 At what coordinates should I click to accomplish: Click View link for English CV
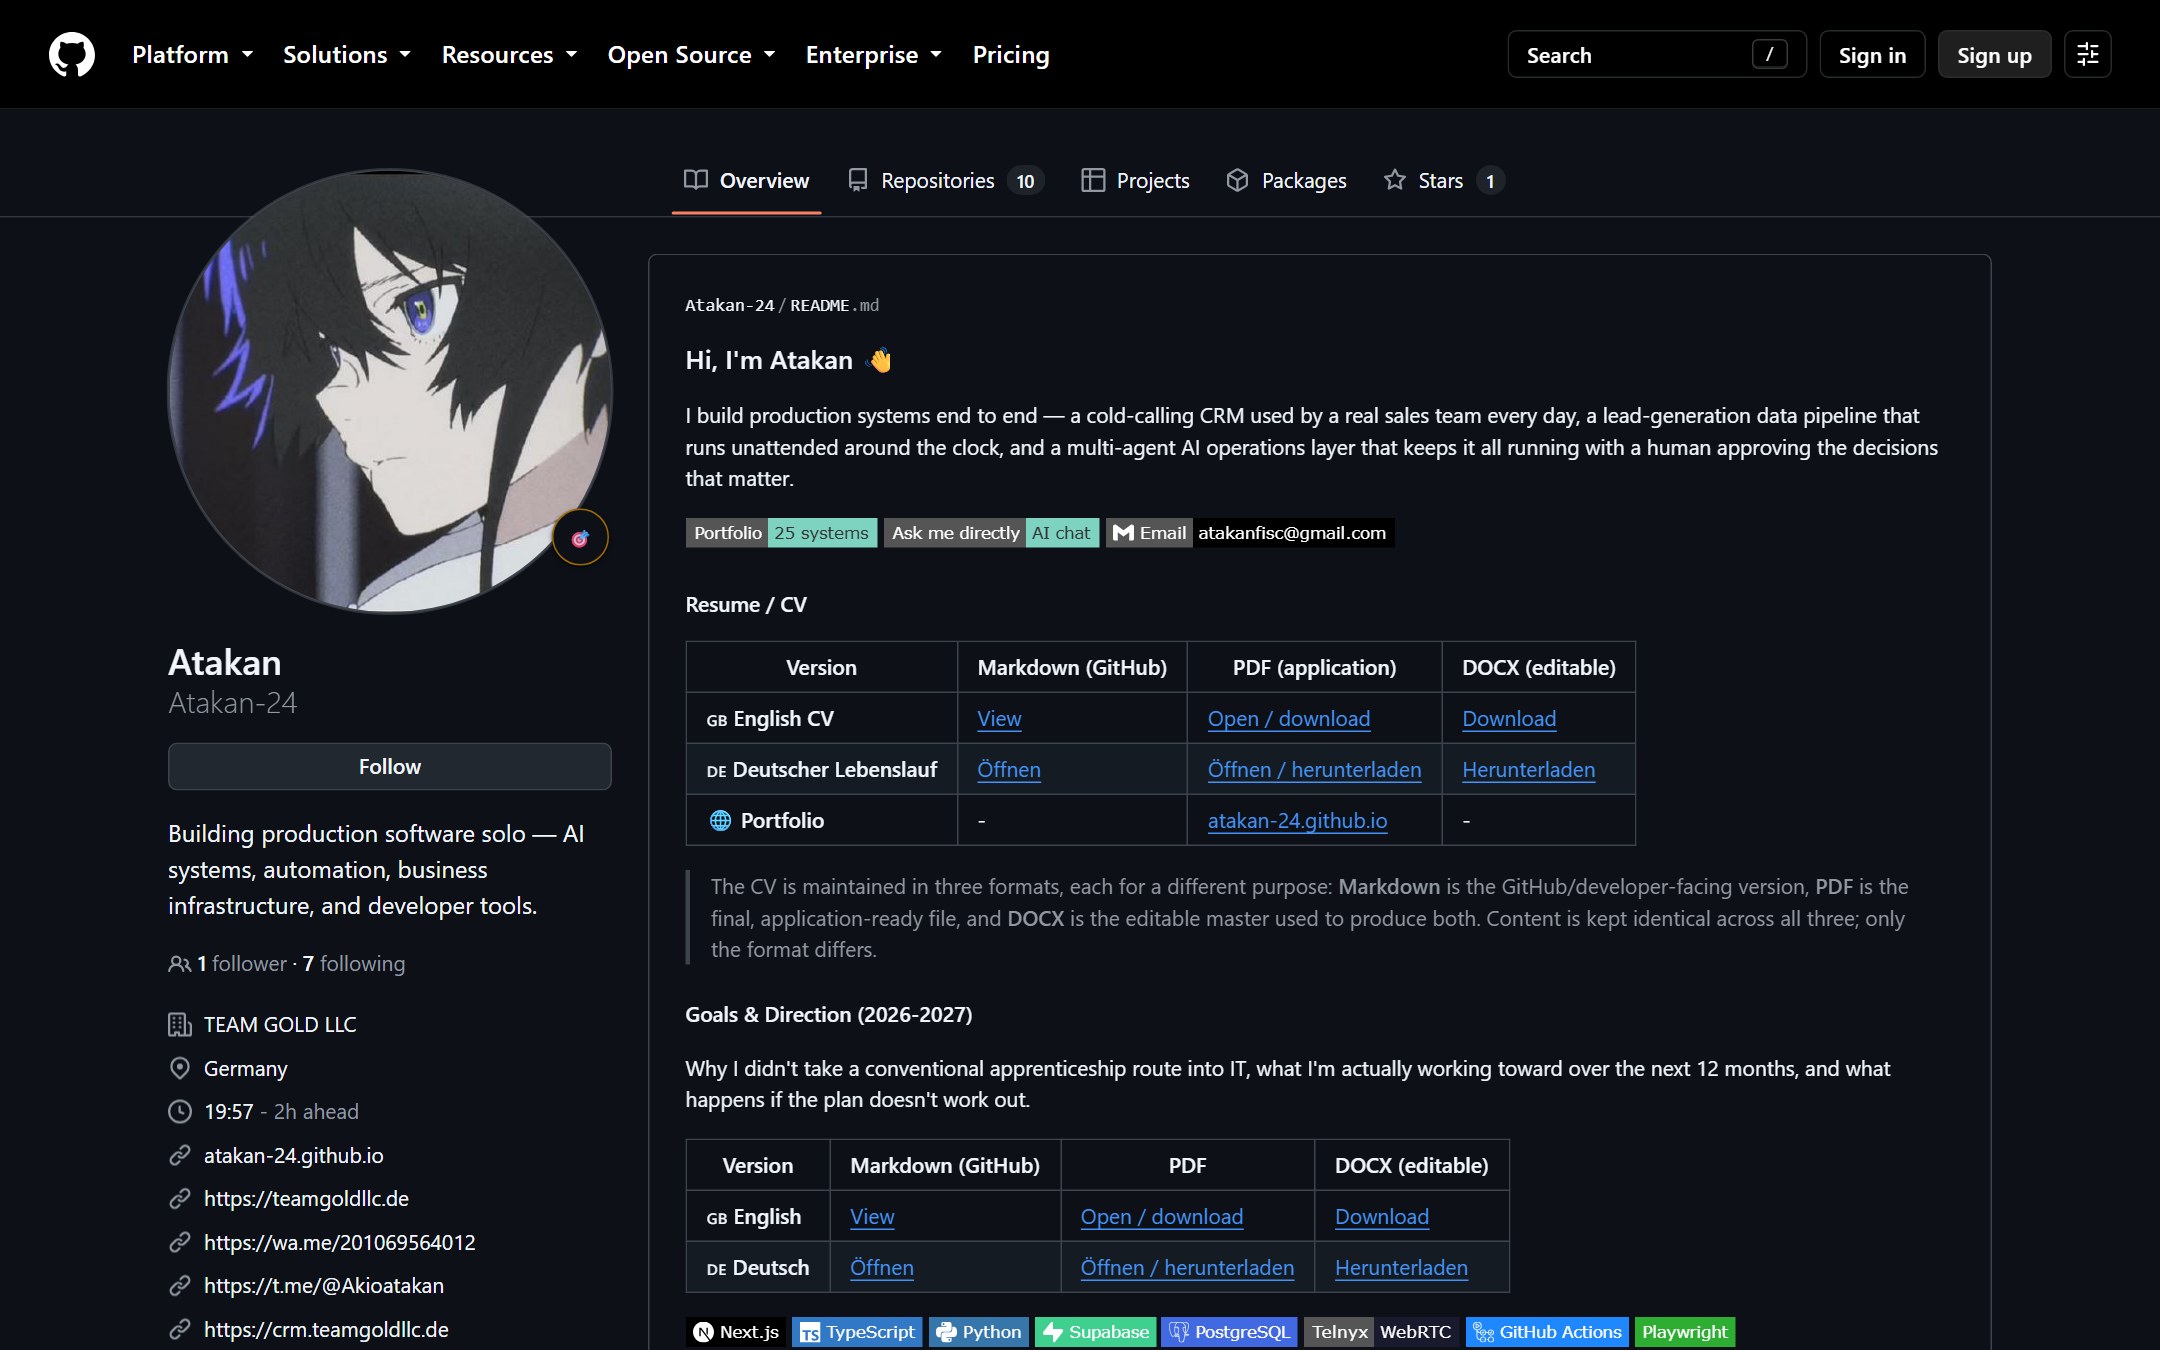click(999, 719)
